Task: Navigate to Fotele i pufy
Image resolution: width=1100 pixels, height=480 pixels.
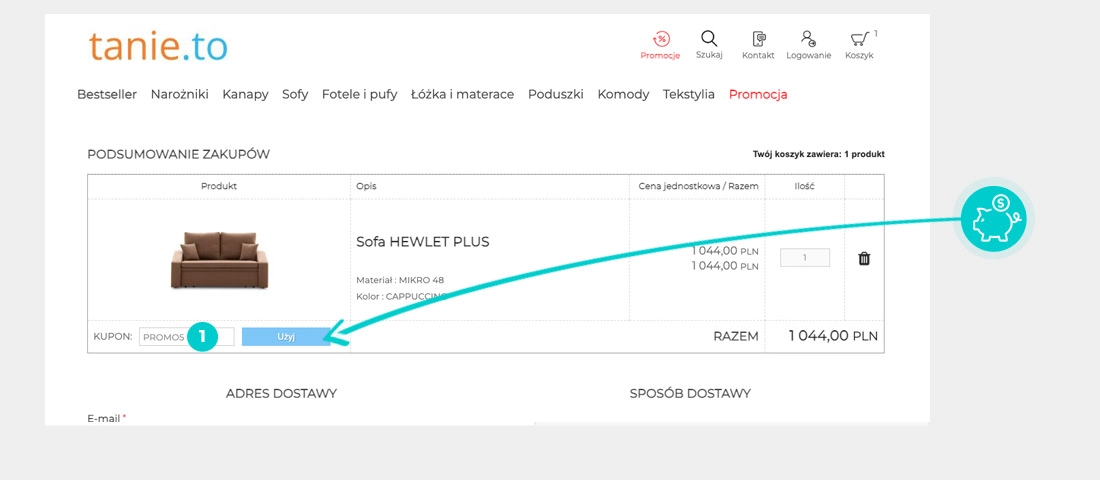Action: (359, 94)
